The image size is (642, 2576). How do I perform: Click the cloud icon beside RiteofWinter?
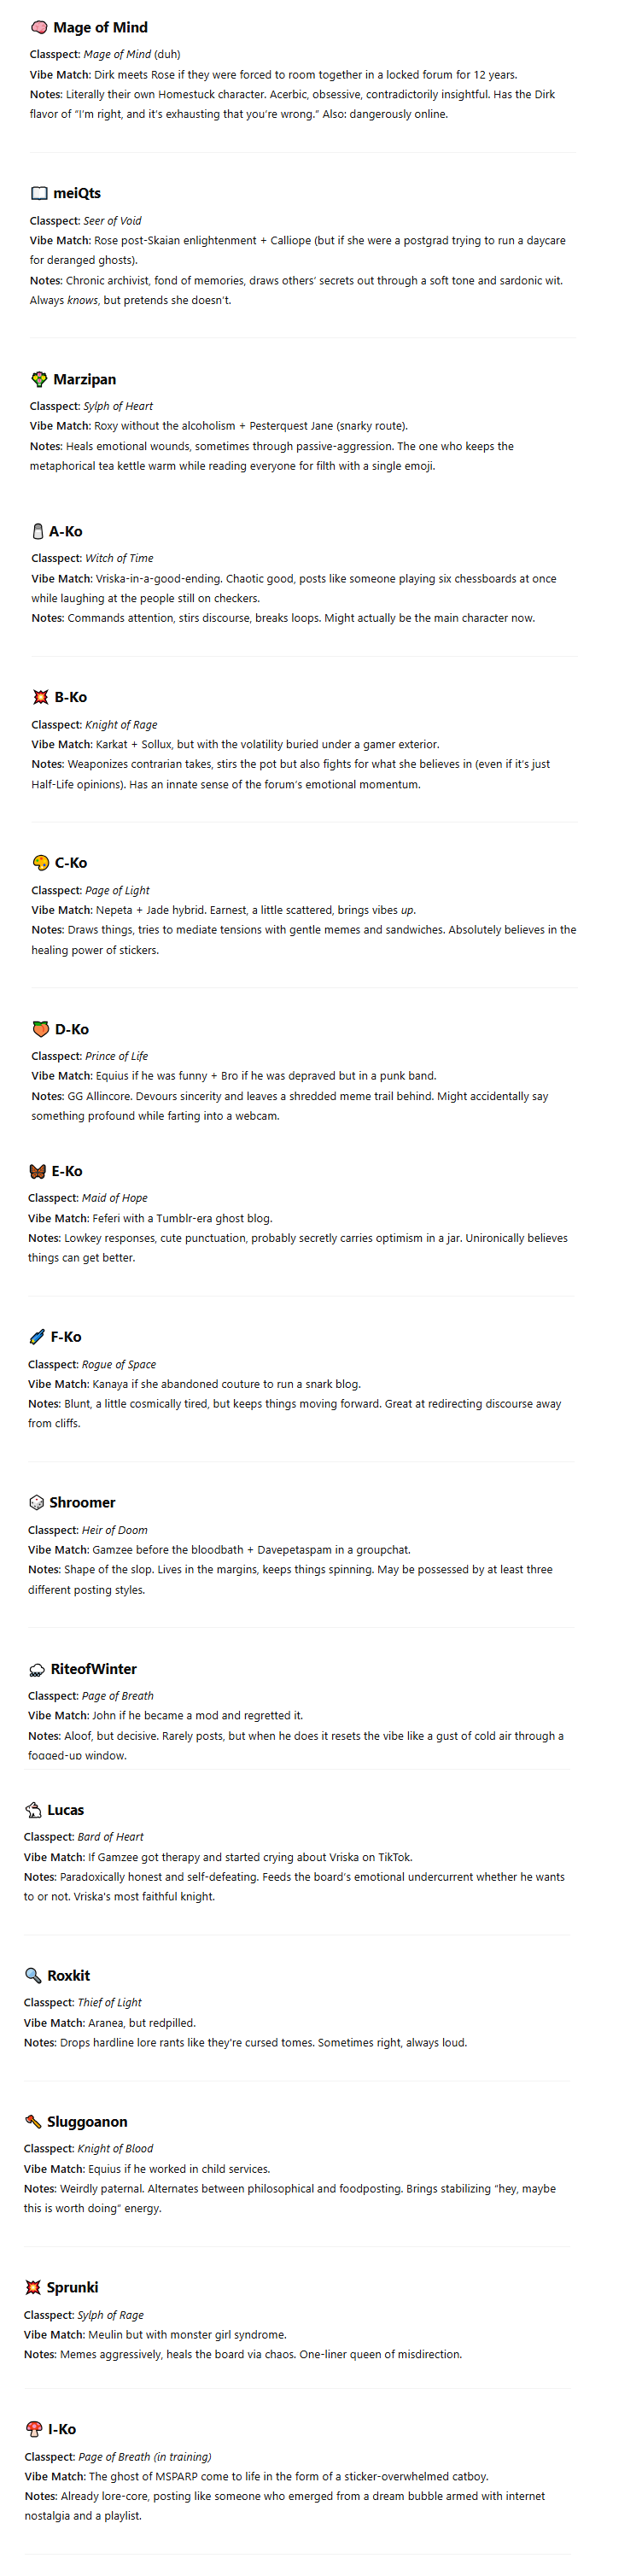click(x=37, y=1669)
